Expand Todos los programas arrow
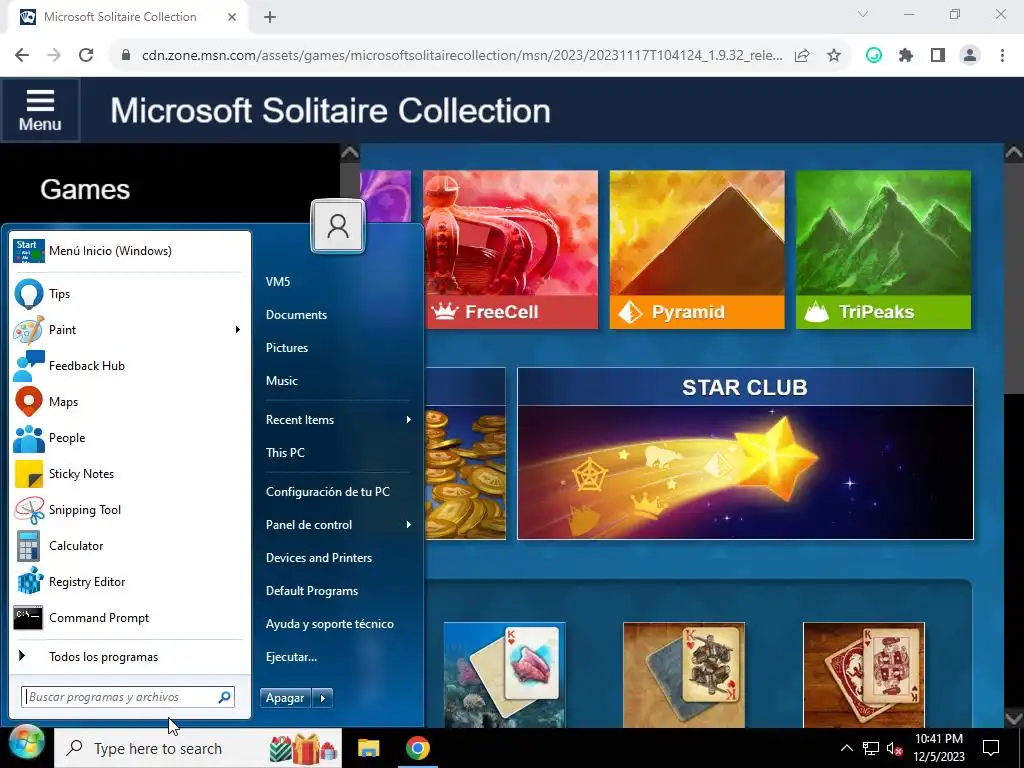The width and height of the screenshot is (1024, 768). pos(22,656)
